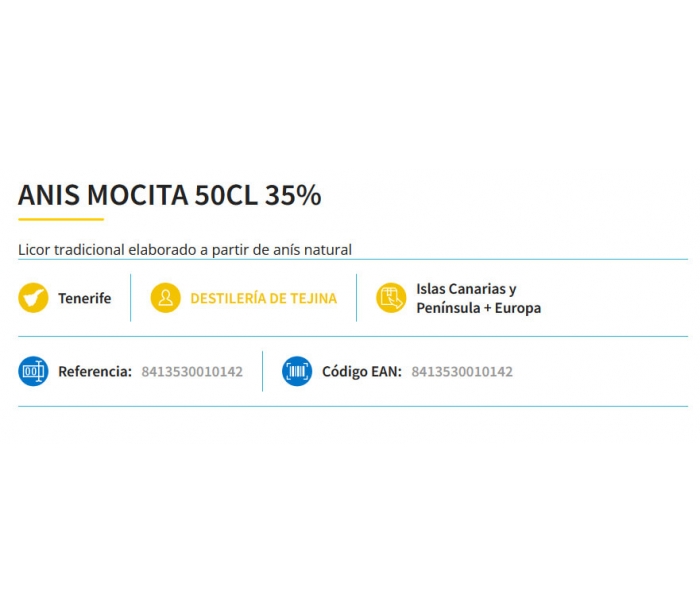Select the Referencia number 8413530010142
This screenshot has height=614, width=700.
pyautogui.click(x=192, y=372)
